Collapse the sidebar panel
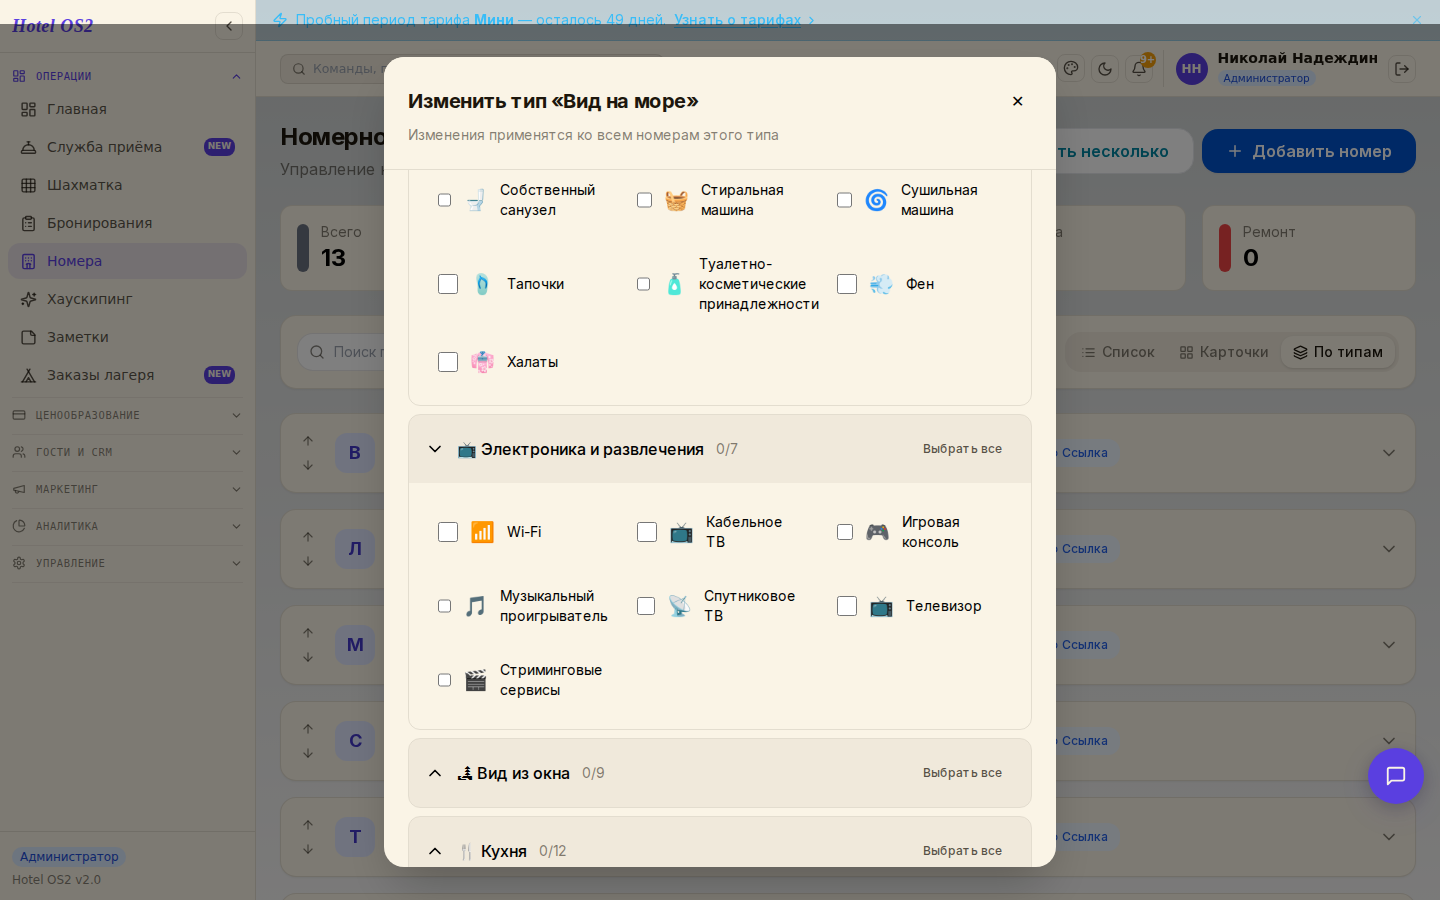The image size is (1440, 900). (x=229, y=26)
